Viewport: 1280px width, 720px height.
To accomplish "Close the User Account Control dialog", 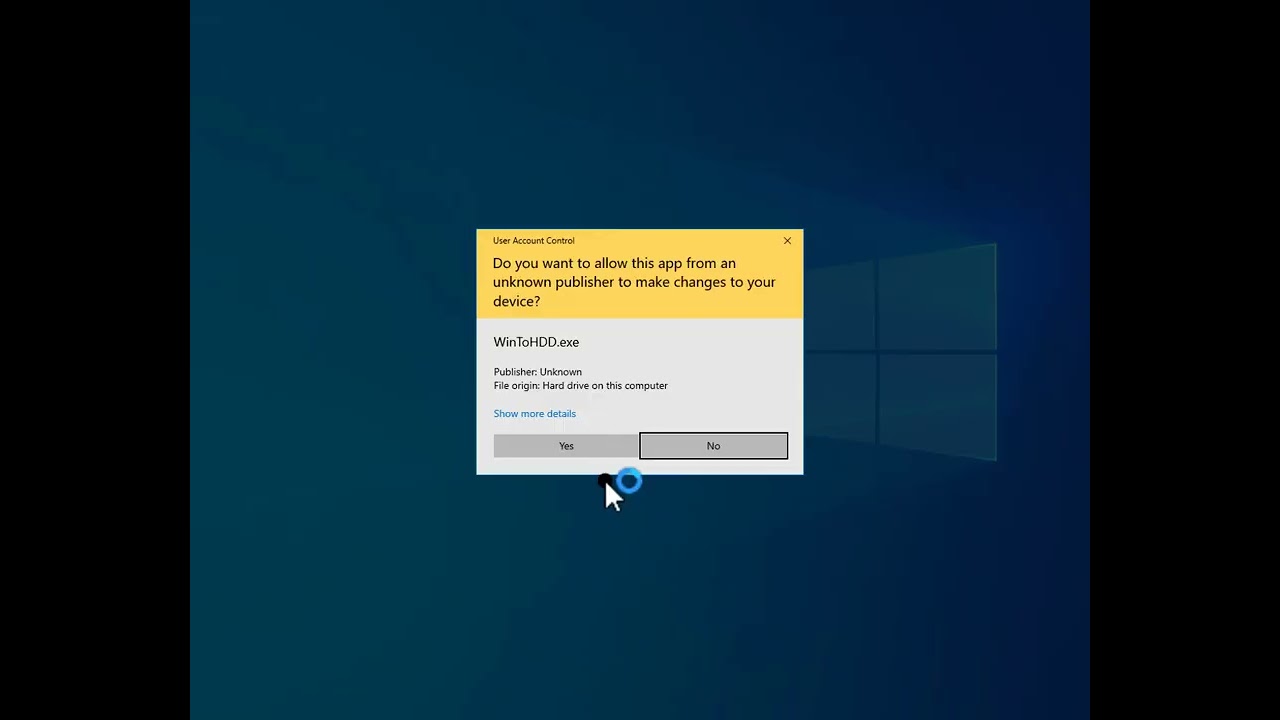I will click(x=787, y=241).
